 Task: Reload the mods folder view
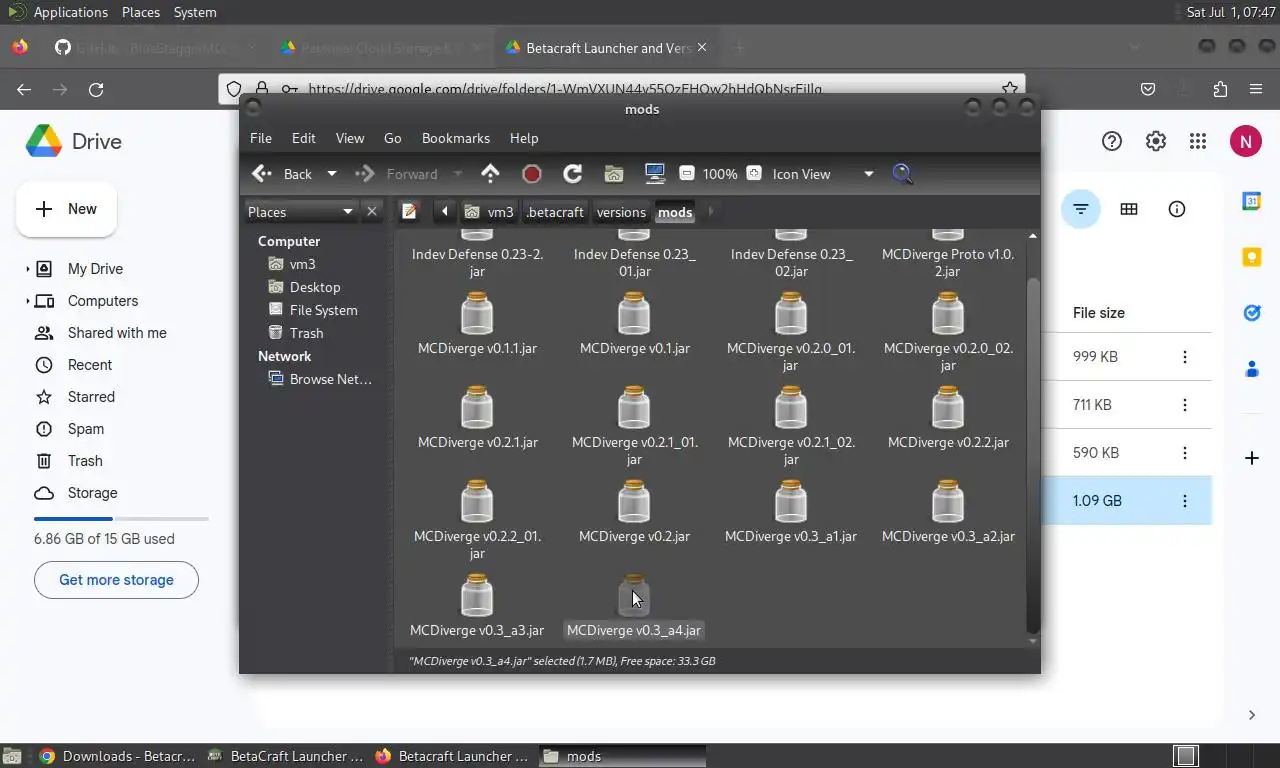(x=573, y=174)
